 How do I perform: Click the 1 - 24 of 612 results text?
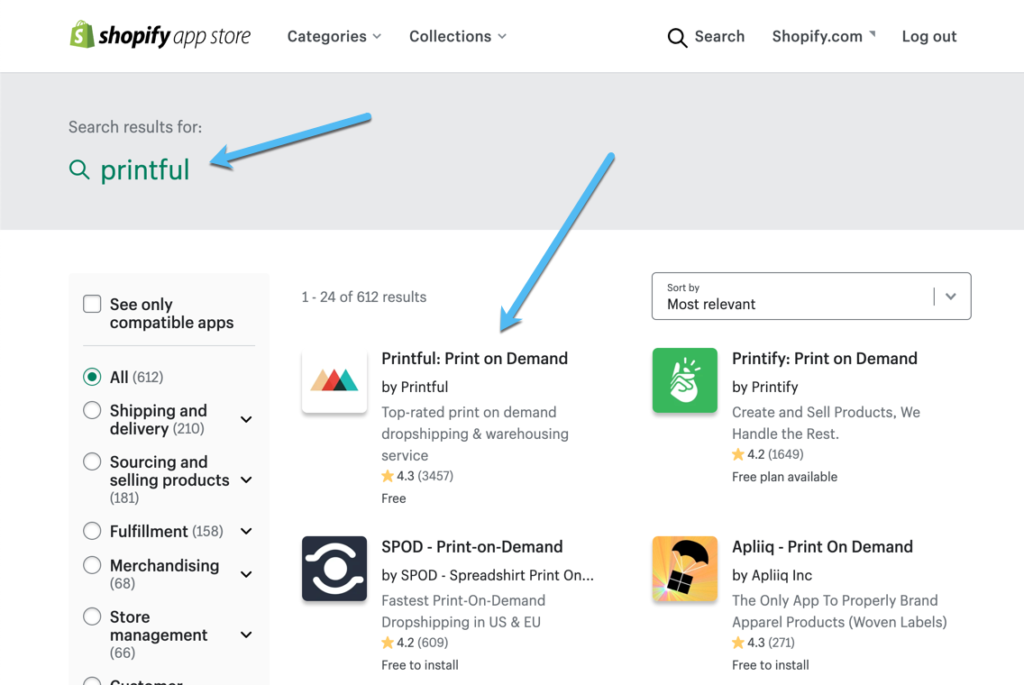(364, 297)
